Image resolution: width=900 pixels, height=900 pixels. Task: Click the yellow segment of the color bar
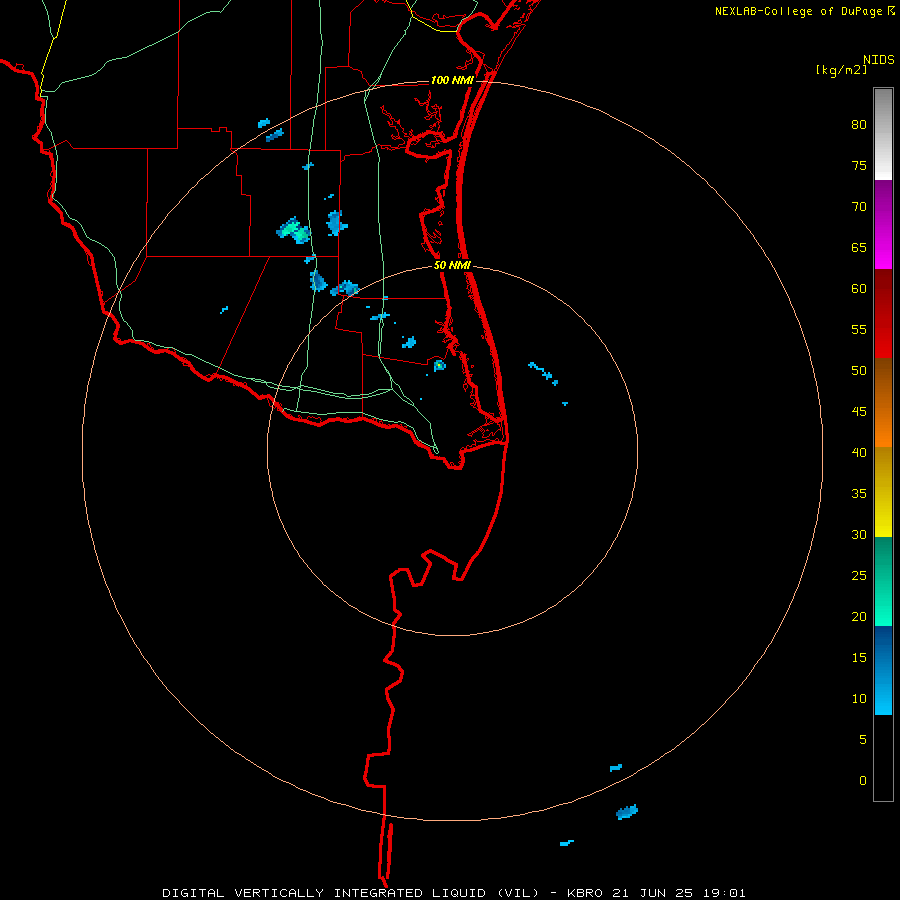coord(883,492)
